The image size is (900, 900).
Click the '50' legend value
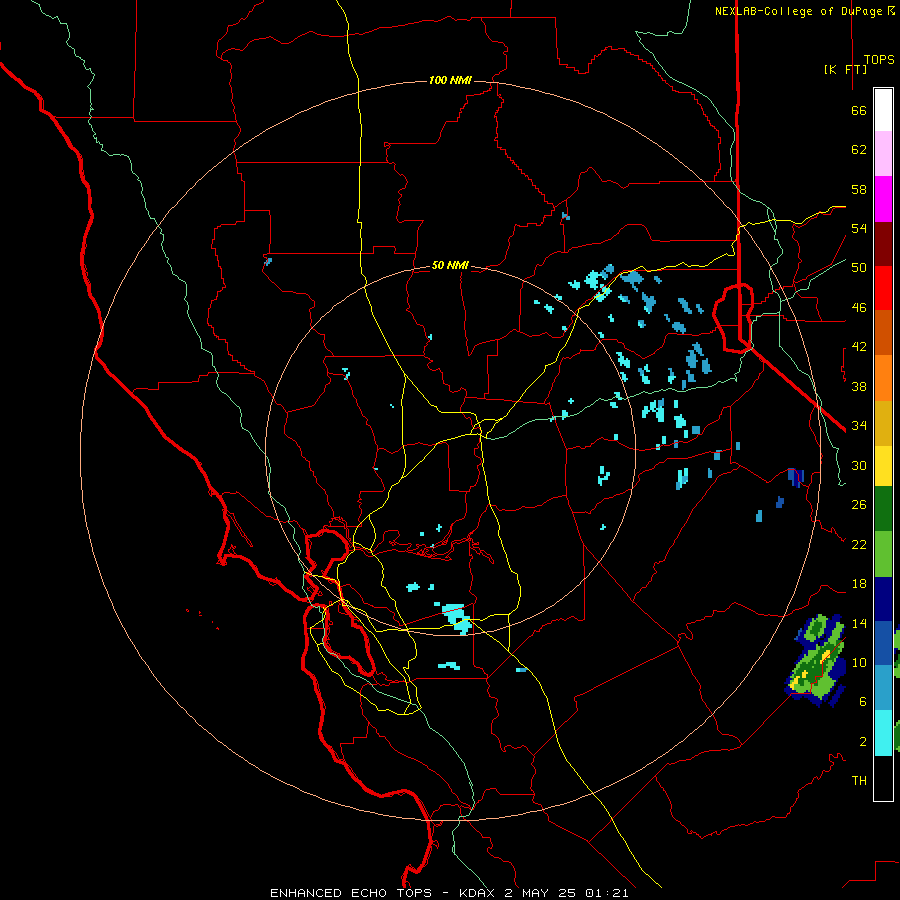click(859, 268)
